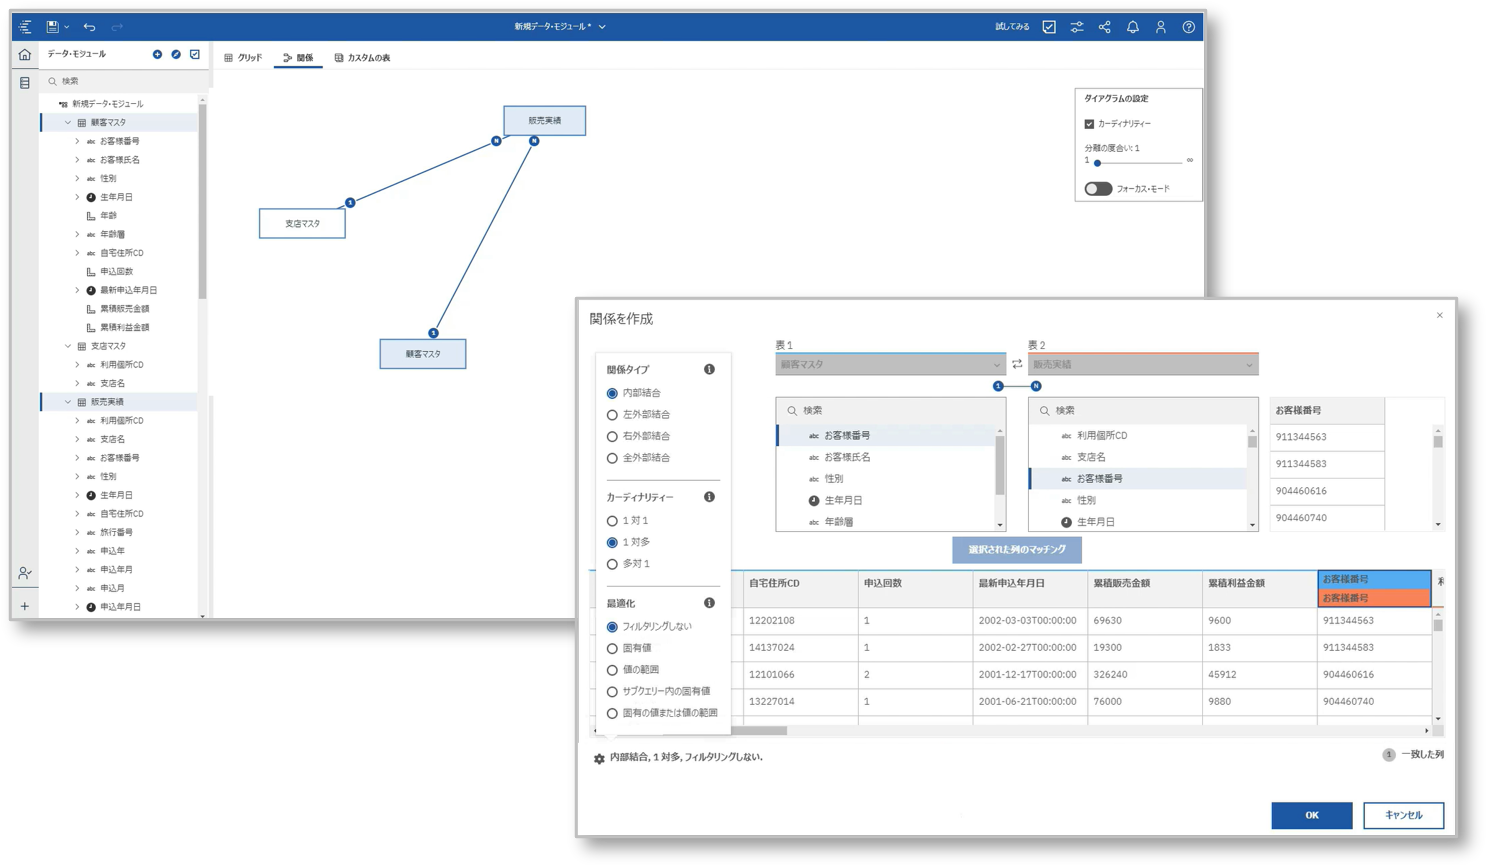Toggle フォーカス・モード switch on
The height and width of the screenshot is (867, 1487).
1097,188
